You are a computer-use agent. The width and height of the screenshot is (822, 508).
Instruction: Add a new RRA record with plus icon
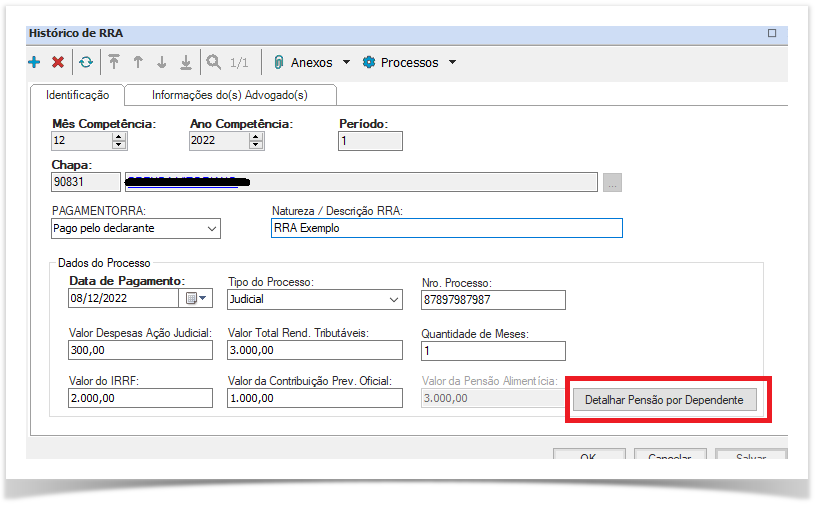click(34, 62)
